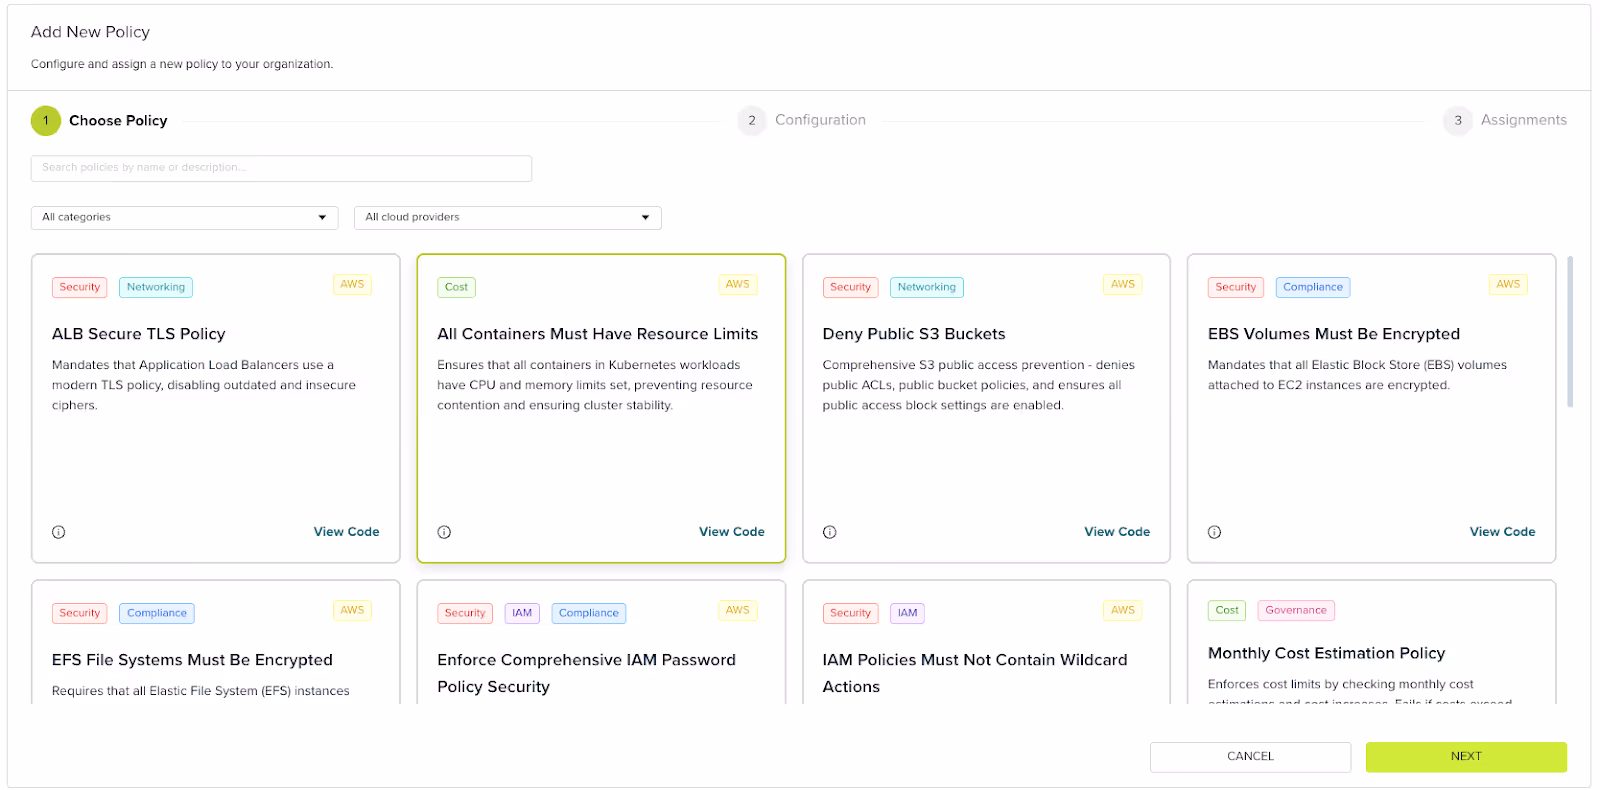Select the ALB Secure TLS Policy title
The width and height of the screenshot is (1600, 790).
click(139, 334)
